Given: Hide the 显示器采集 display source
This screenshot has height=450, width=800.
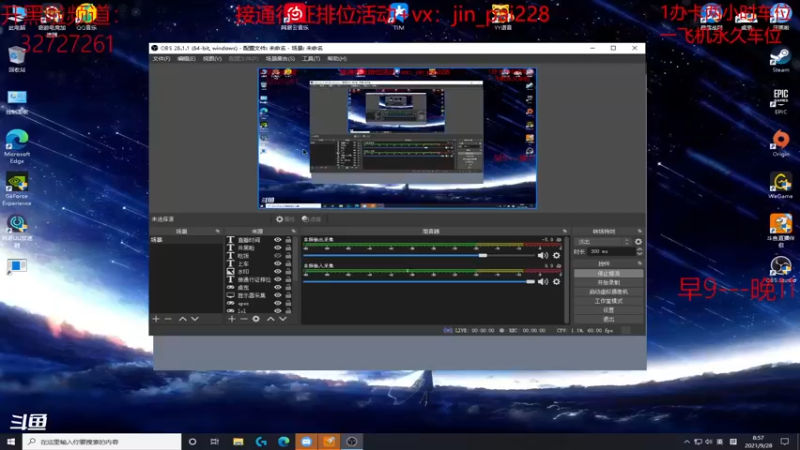Looking at the screenshot, I should click(278, 295).
